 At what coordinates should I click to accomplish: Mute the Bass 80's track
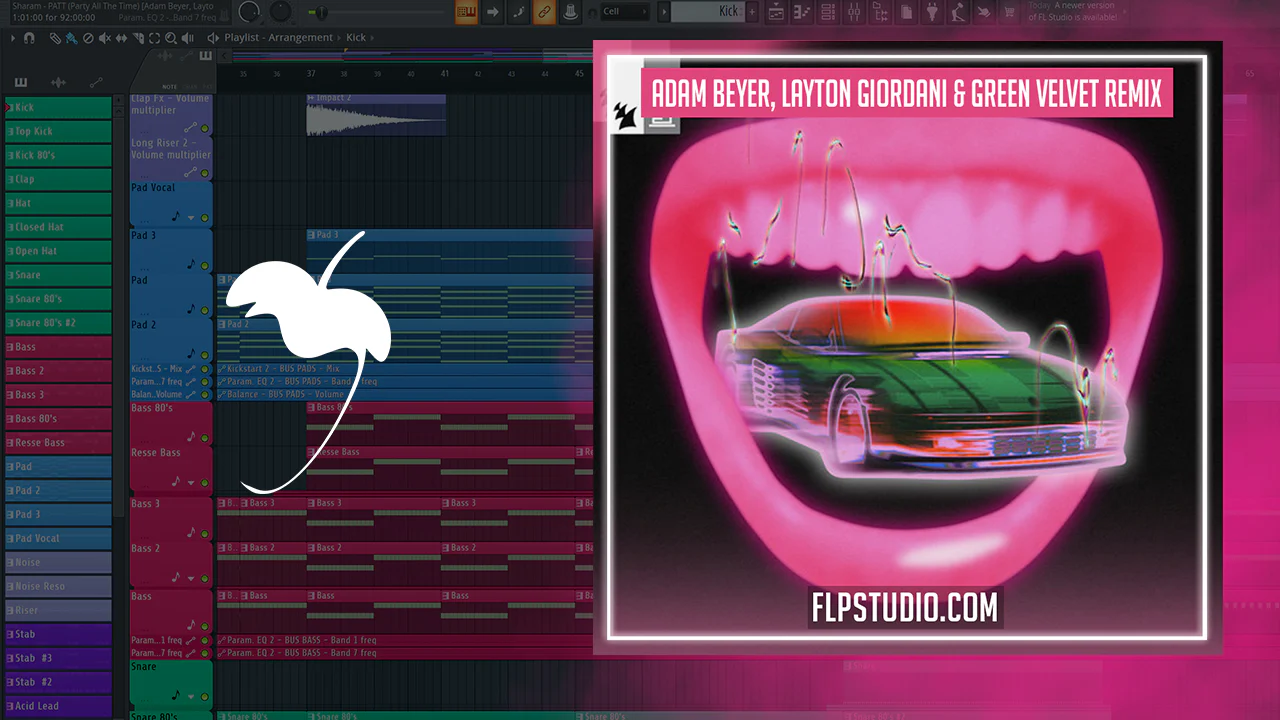(205, 437)
